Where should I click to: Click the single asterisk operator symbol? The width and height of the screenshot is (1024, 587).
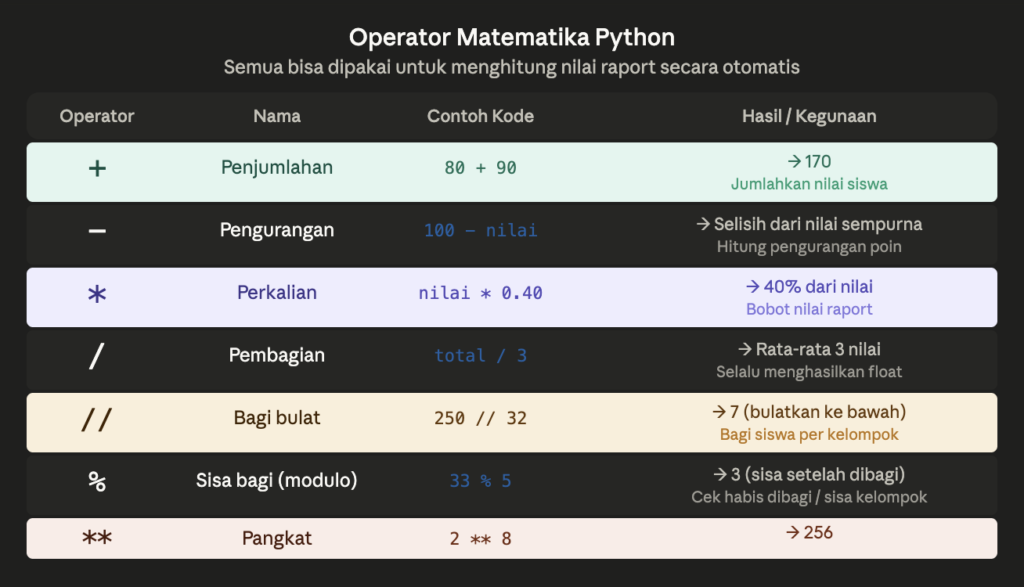click(x=97, y=294)
